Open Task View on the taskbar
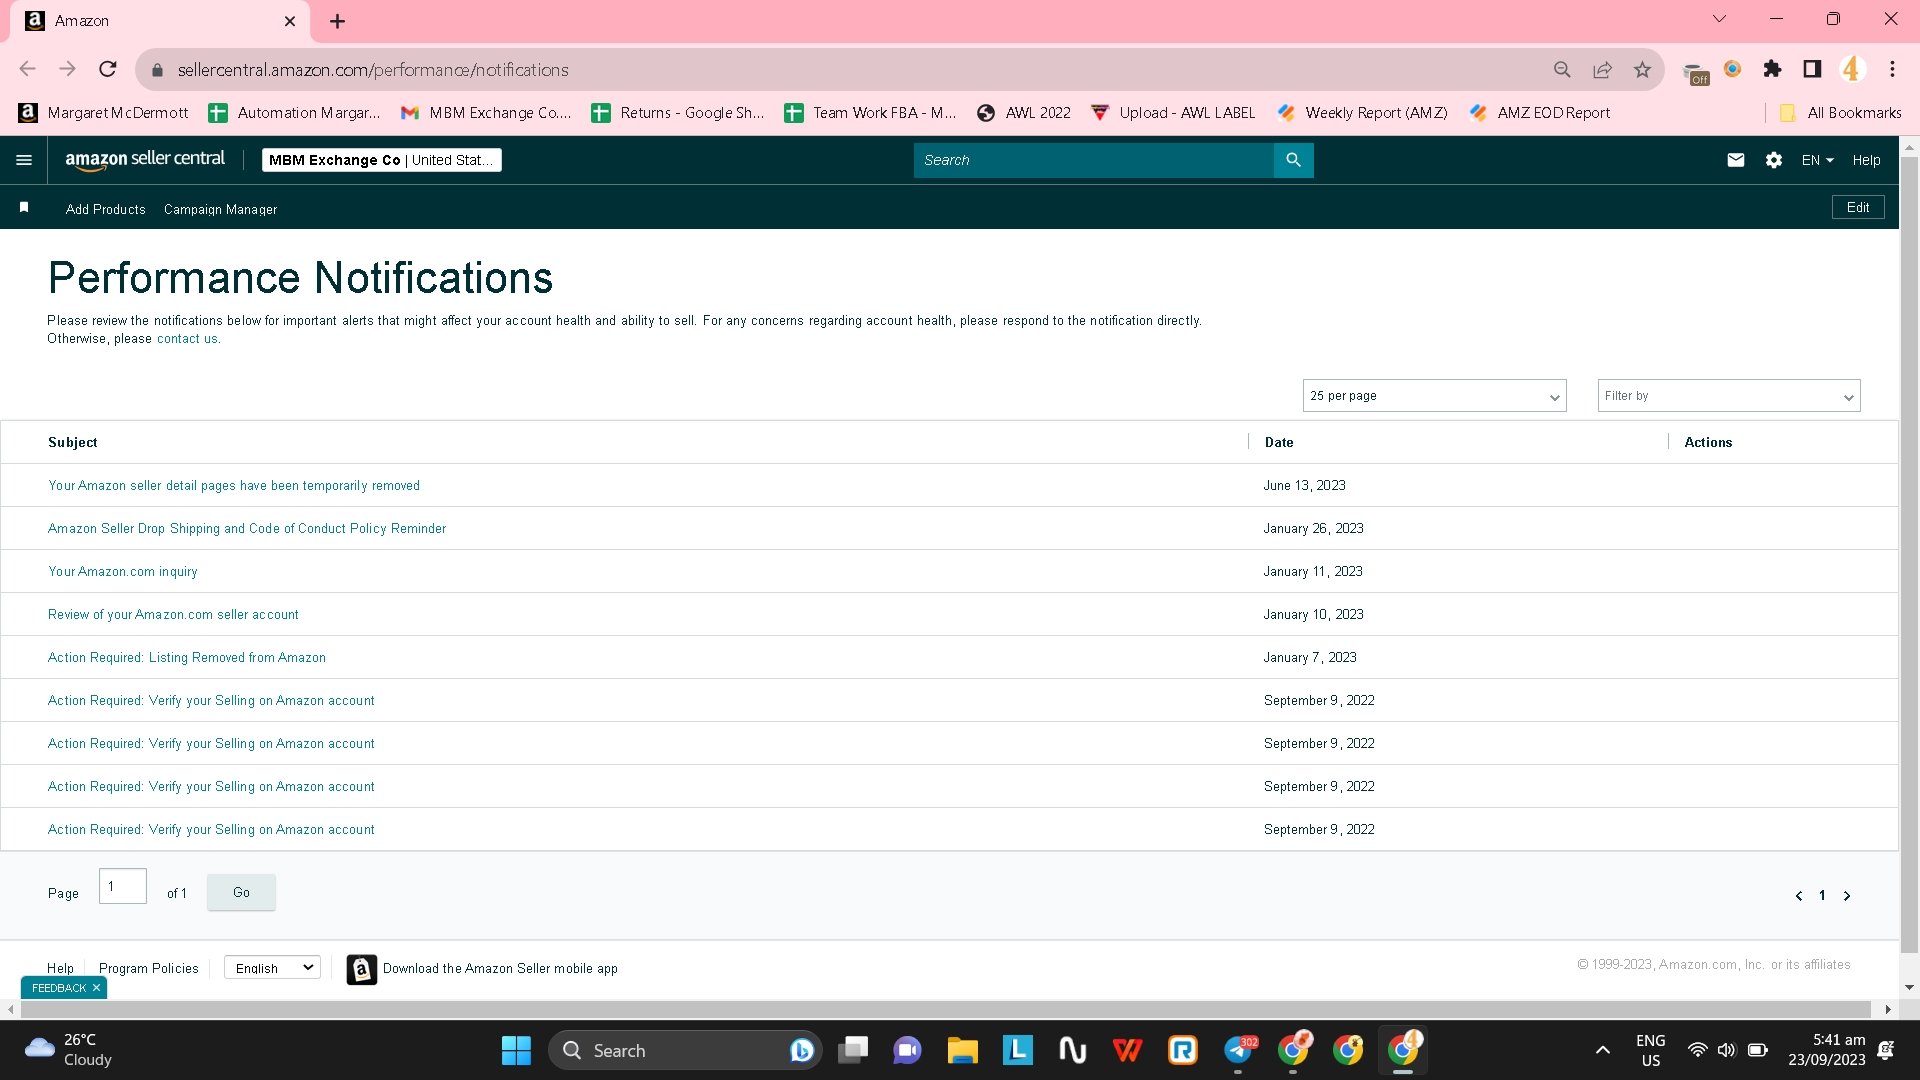The height and width of the screenshot is (1080, 1920). coord(852,1050)
